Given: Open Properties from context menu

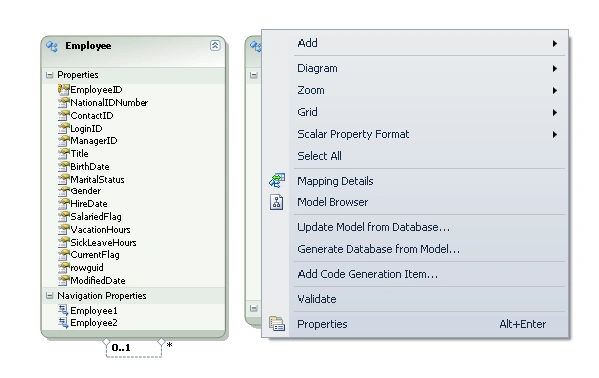Looking at the screenshot, I should 429,324.
